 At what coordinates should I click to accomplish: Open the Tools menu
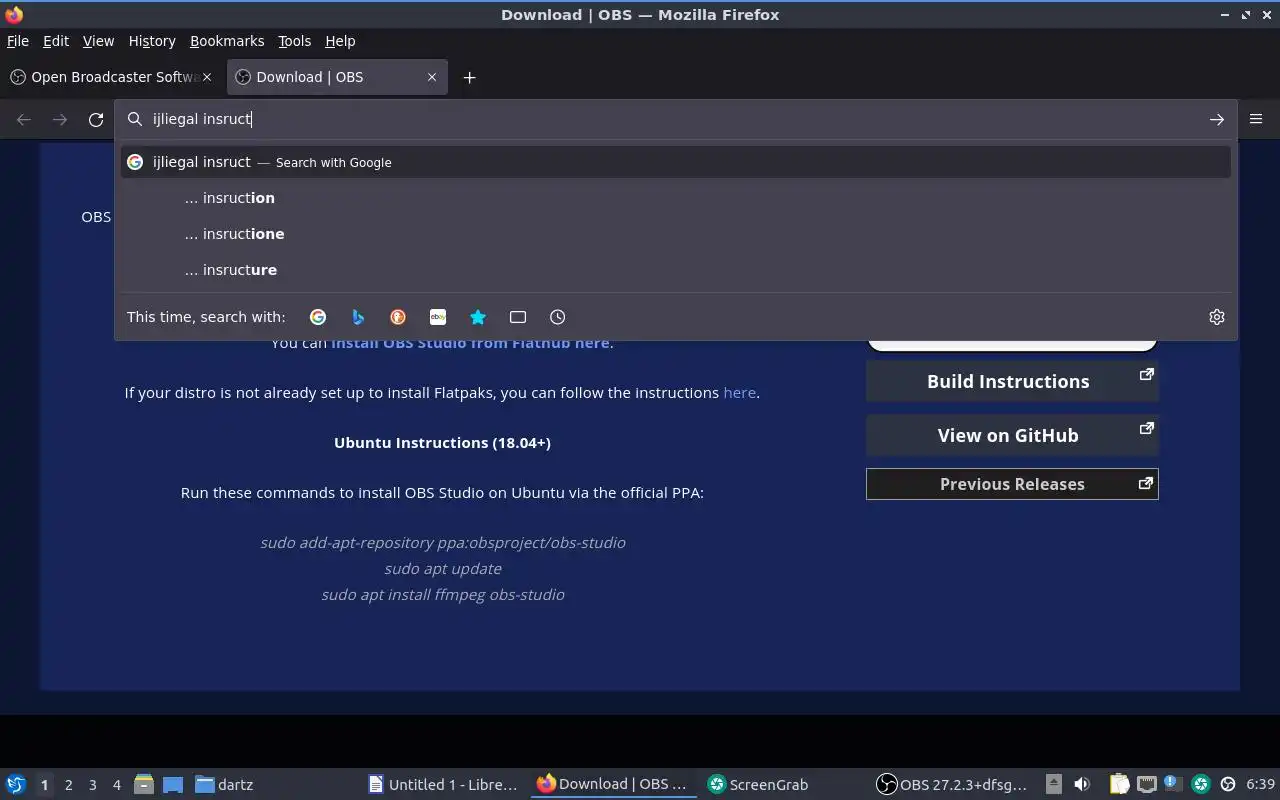pyautogui.click(x=294, y=41)
